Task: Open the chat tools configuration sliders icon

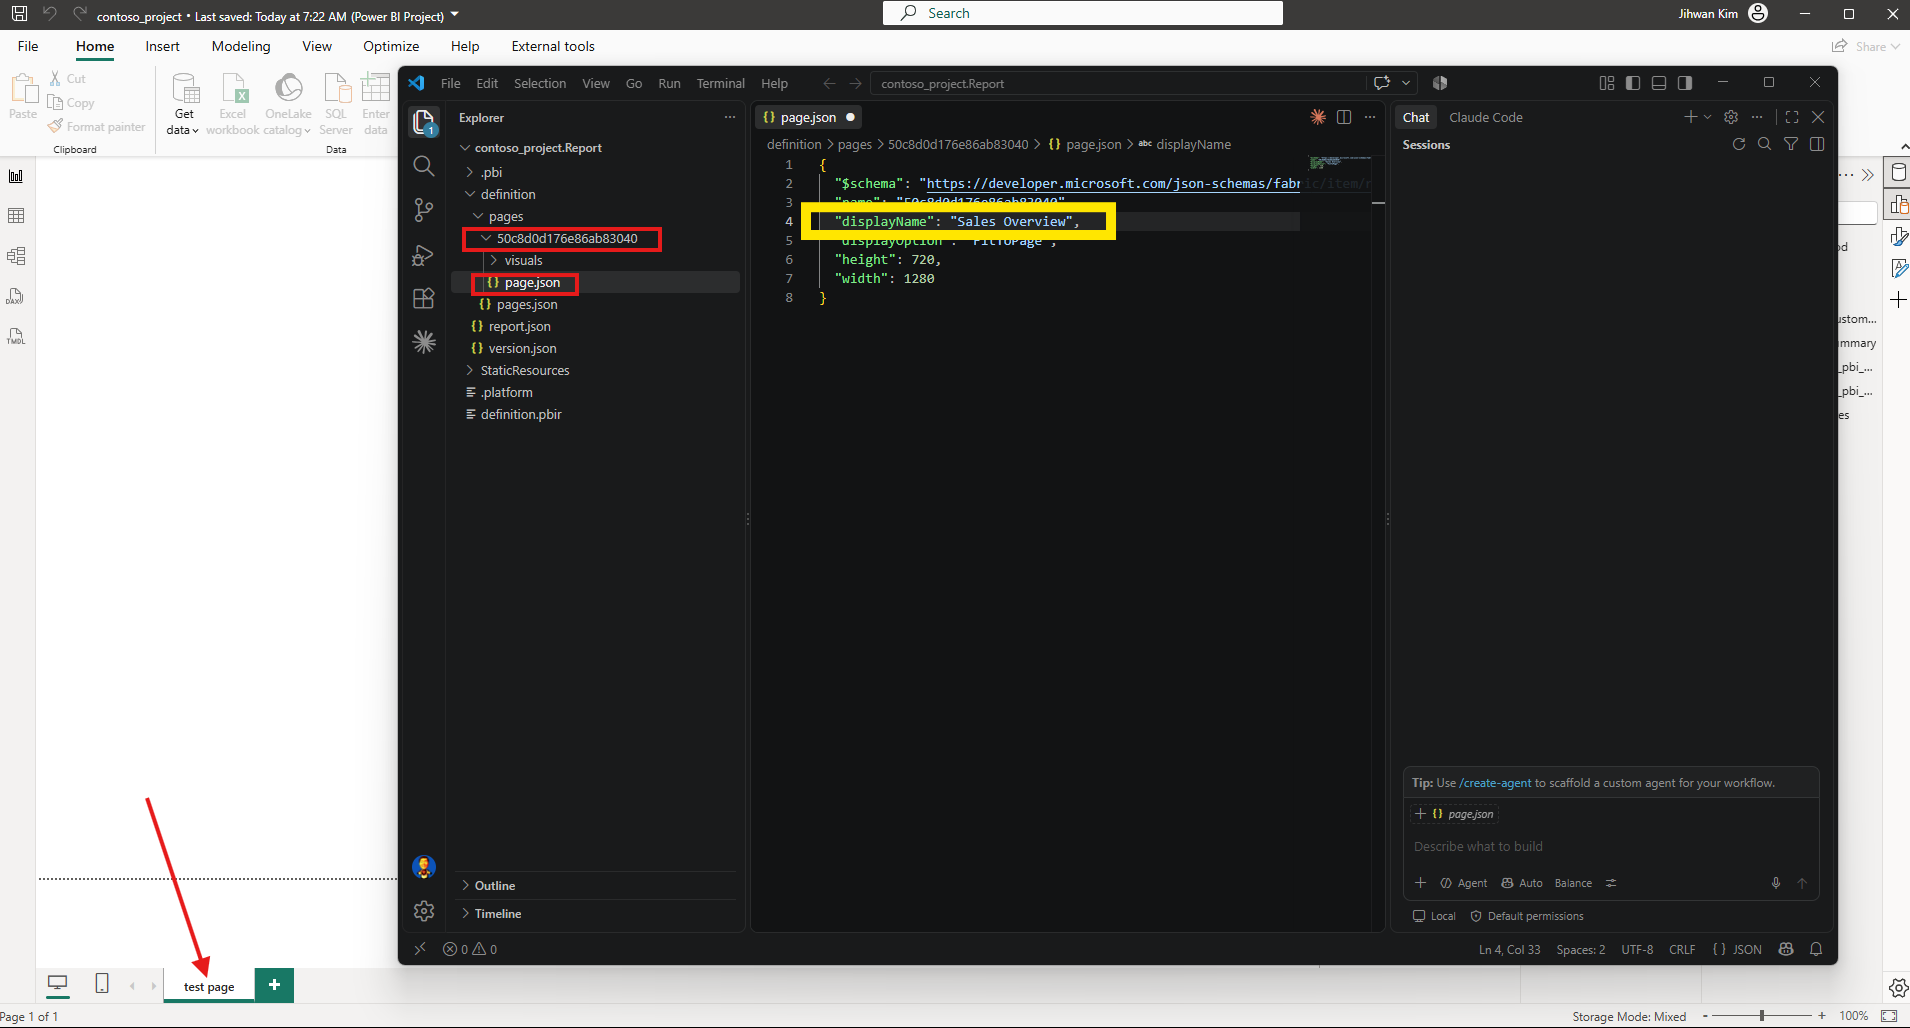Action: tap(1611, 883)
